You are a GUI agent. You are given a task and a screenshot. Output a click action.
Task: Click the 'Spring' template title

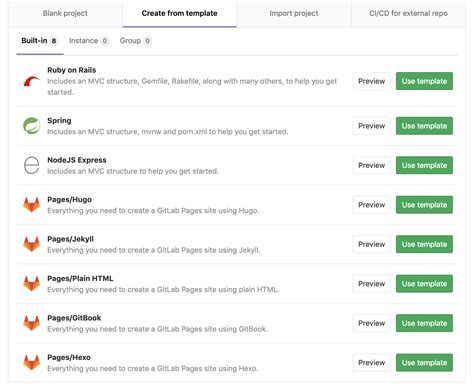59,121
